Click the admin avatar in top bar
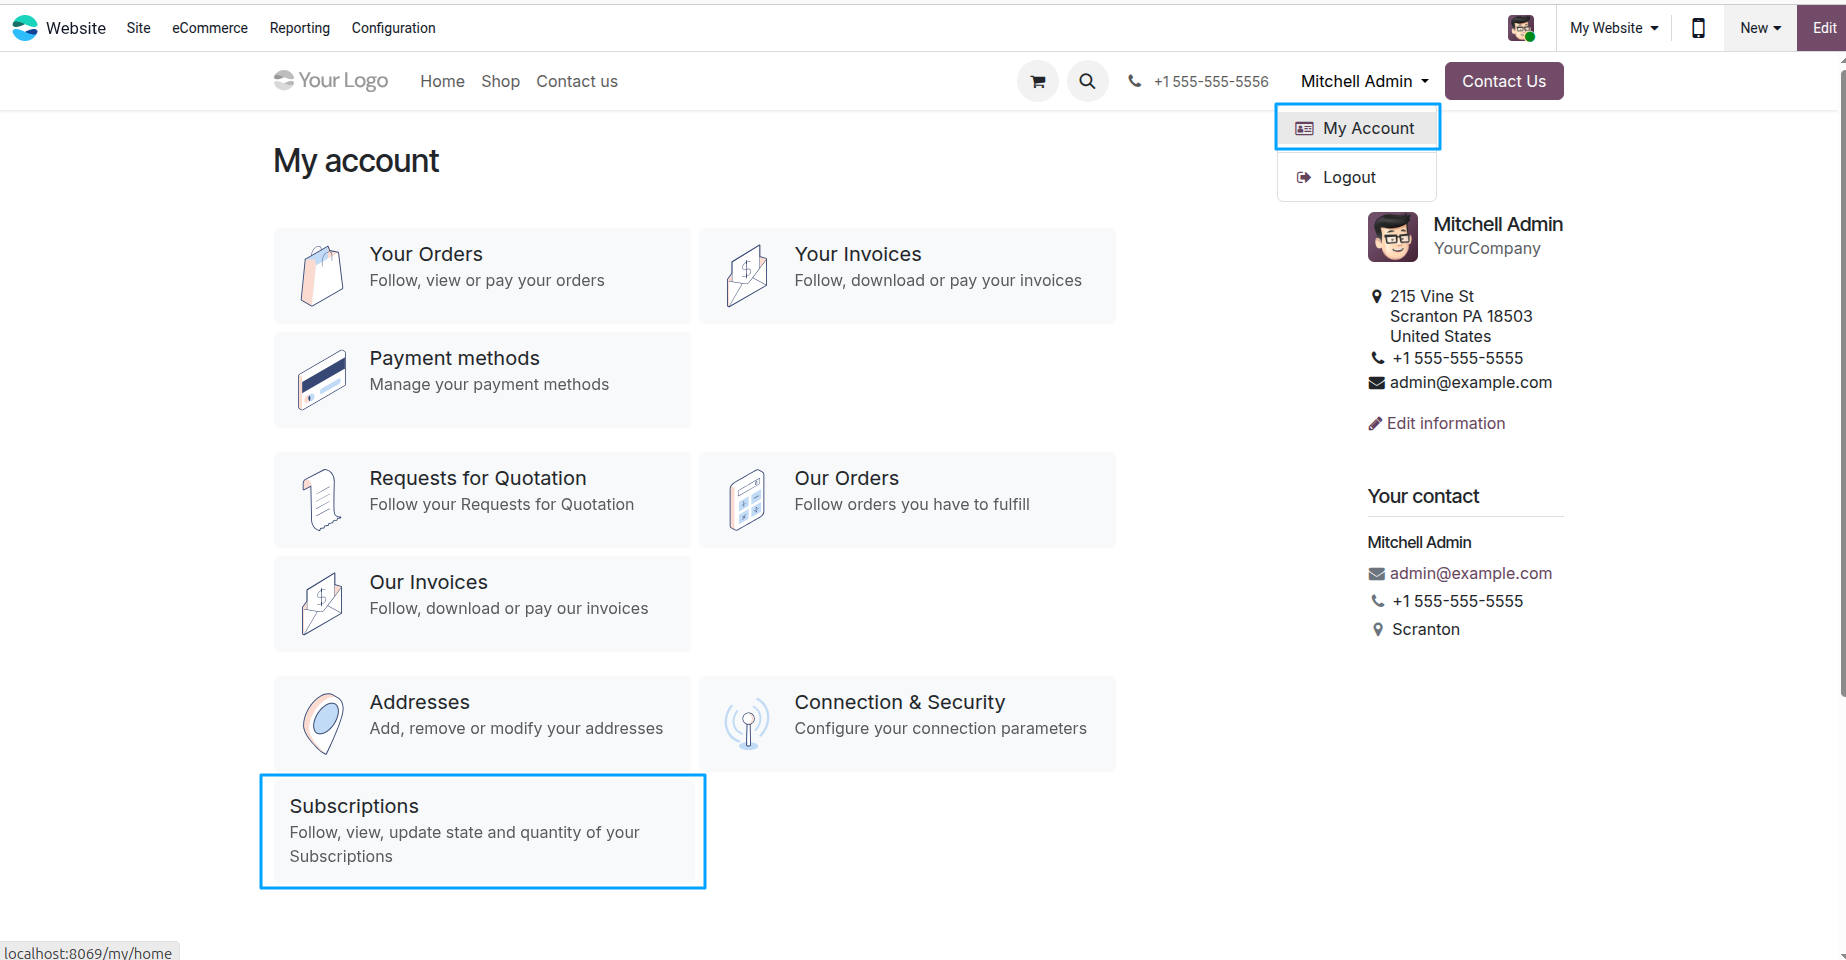Viewport: 1846px width, 960px height. 1521,28
